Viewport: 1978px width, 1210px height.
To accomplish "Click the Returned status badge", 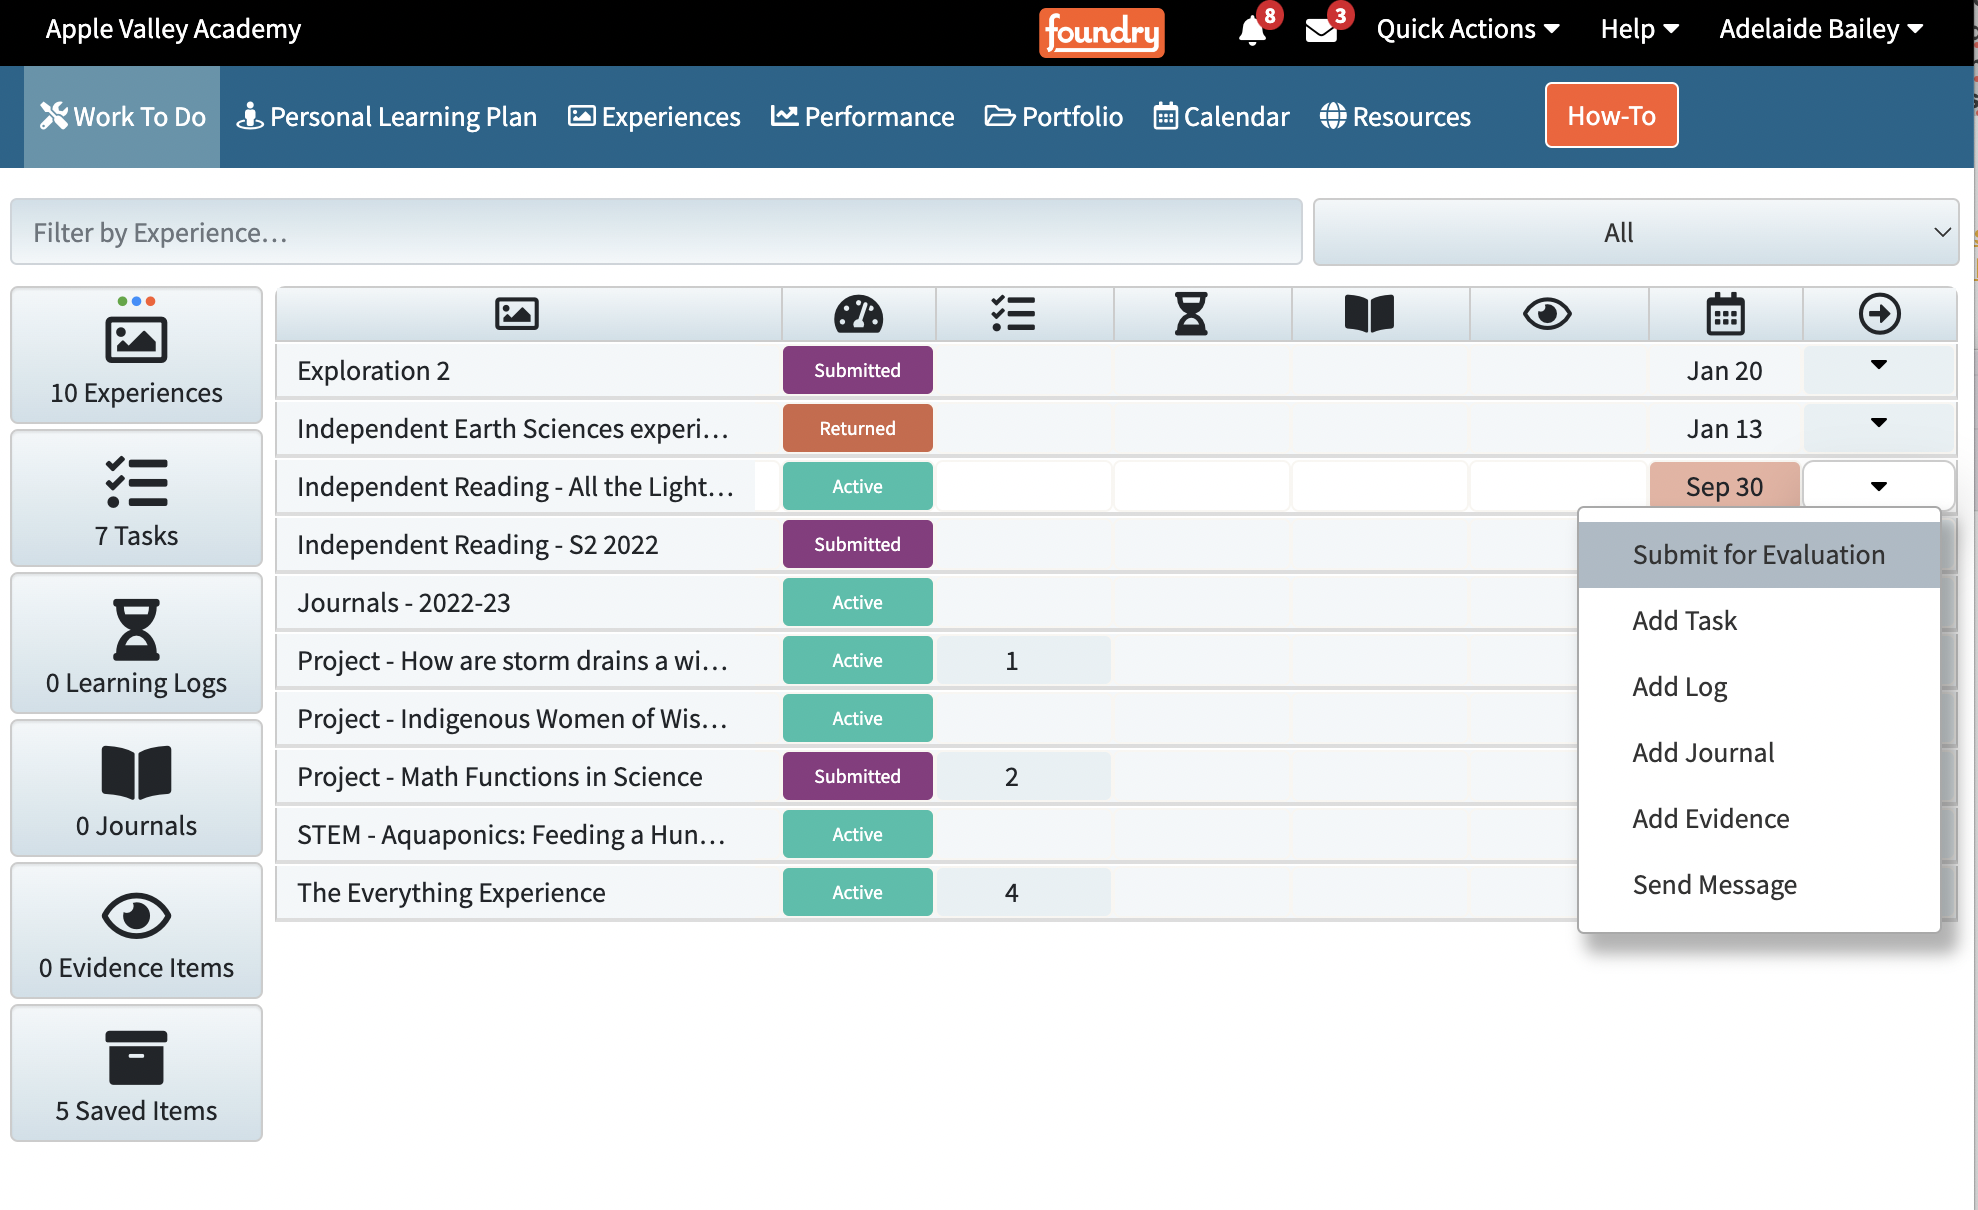I will point(857,429).
